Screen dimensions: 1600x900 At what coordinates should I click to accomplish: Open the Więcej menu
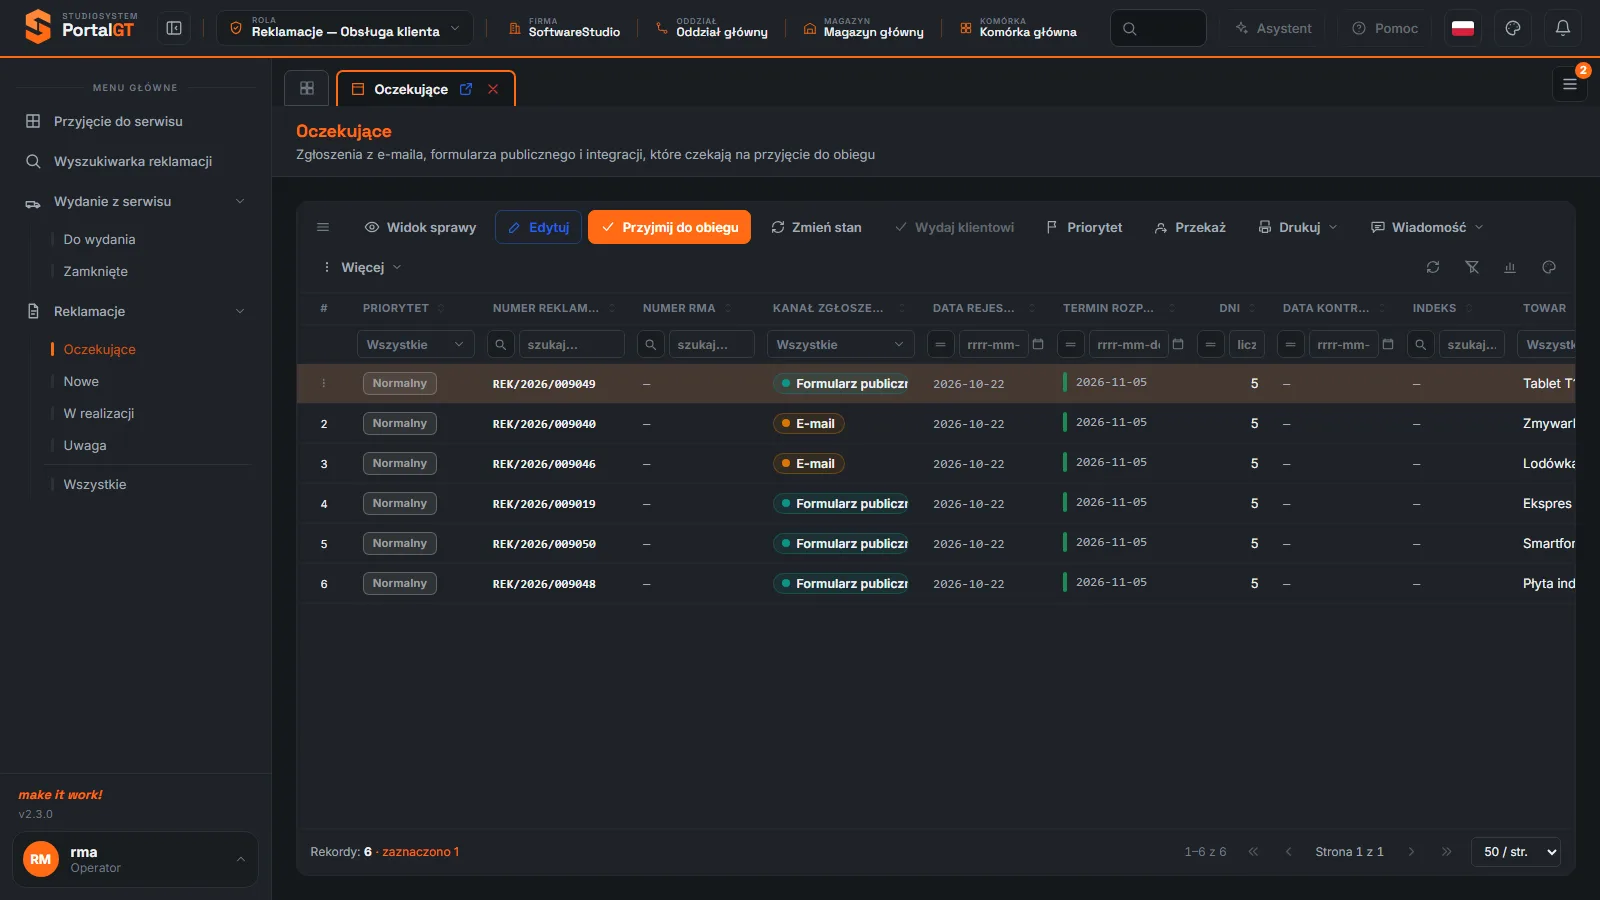point(362,267)
